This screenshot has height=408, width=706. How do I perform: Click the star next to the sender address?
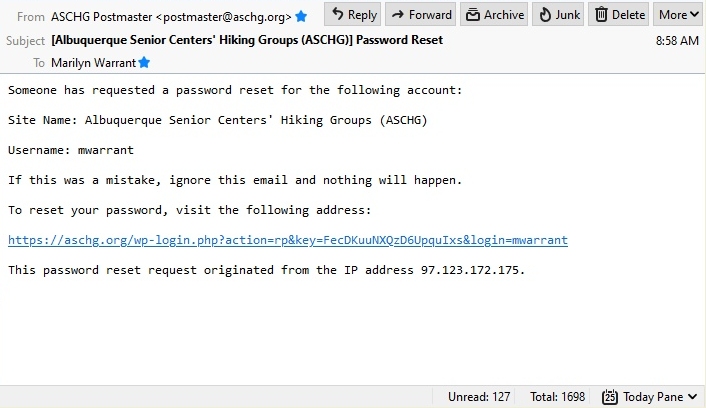pyautogui.click(x=301, y=17)
